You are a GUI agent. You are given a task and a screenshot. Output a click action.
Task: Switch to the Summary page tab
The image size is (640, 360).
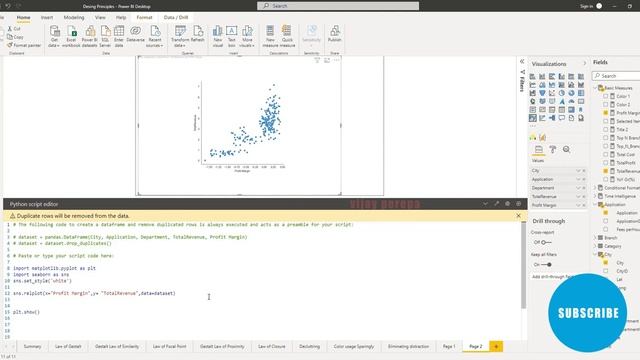click(32, 346)
